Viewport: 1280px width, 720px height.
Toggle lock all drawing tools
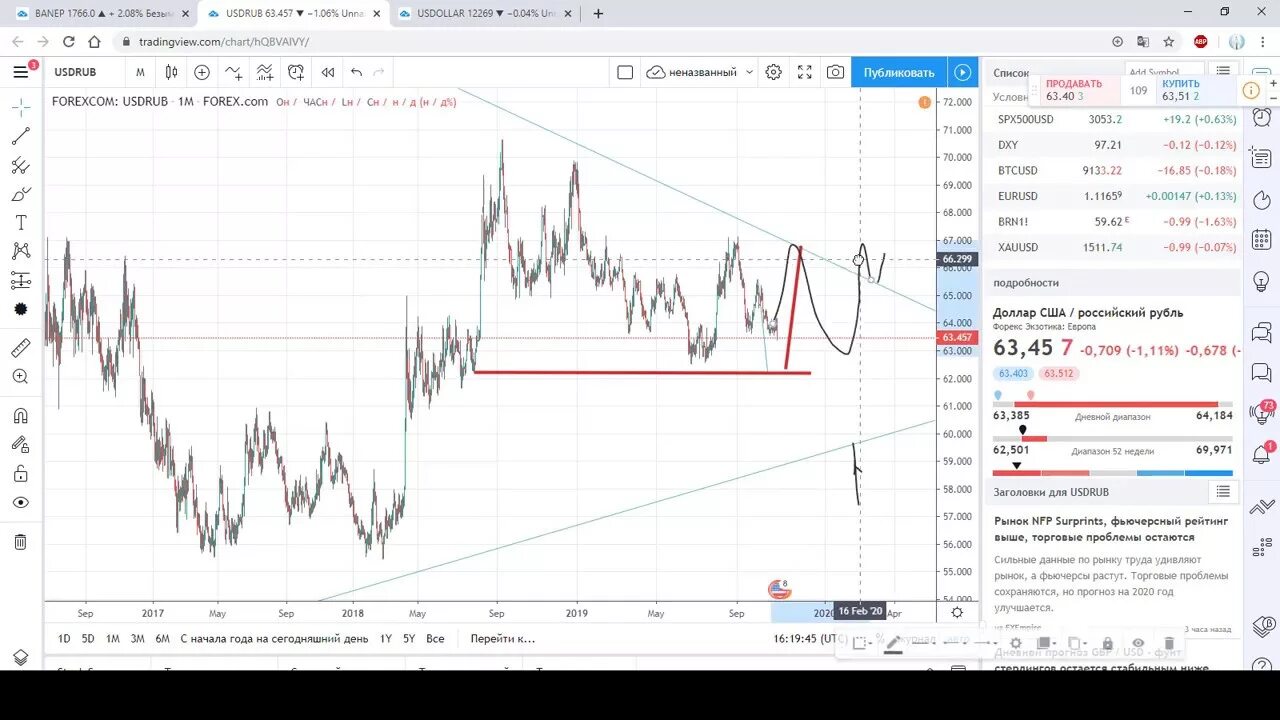20,474
